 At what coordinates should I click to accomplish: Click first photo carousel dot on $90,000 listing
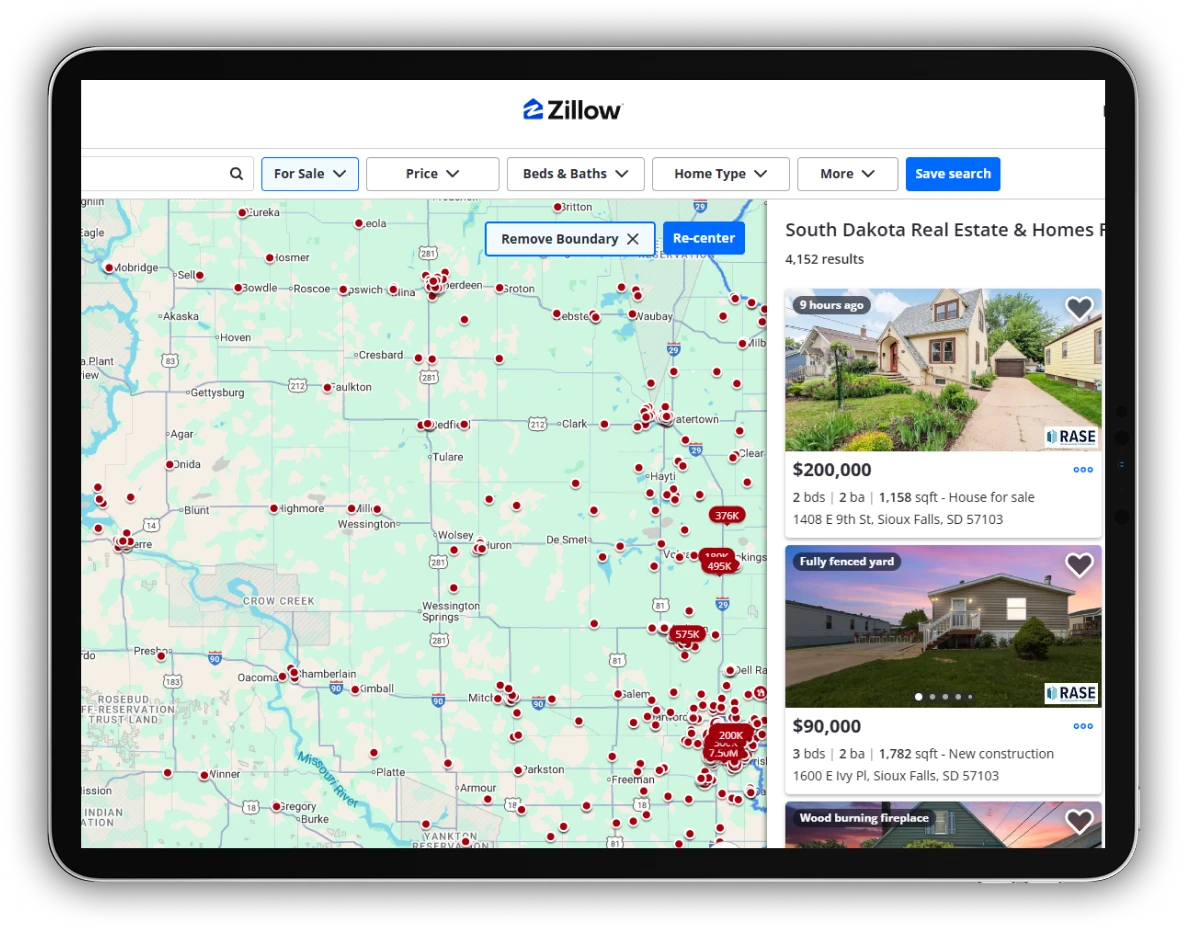(x=918, y=696)
